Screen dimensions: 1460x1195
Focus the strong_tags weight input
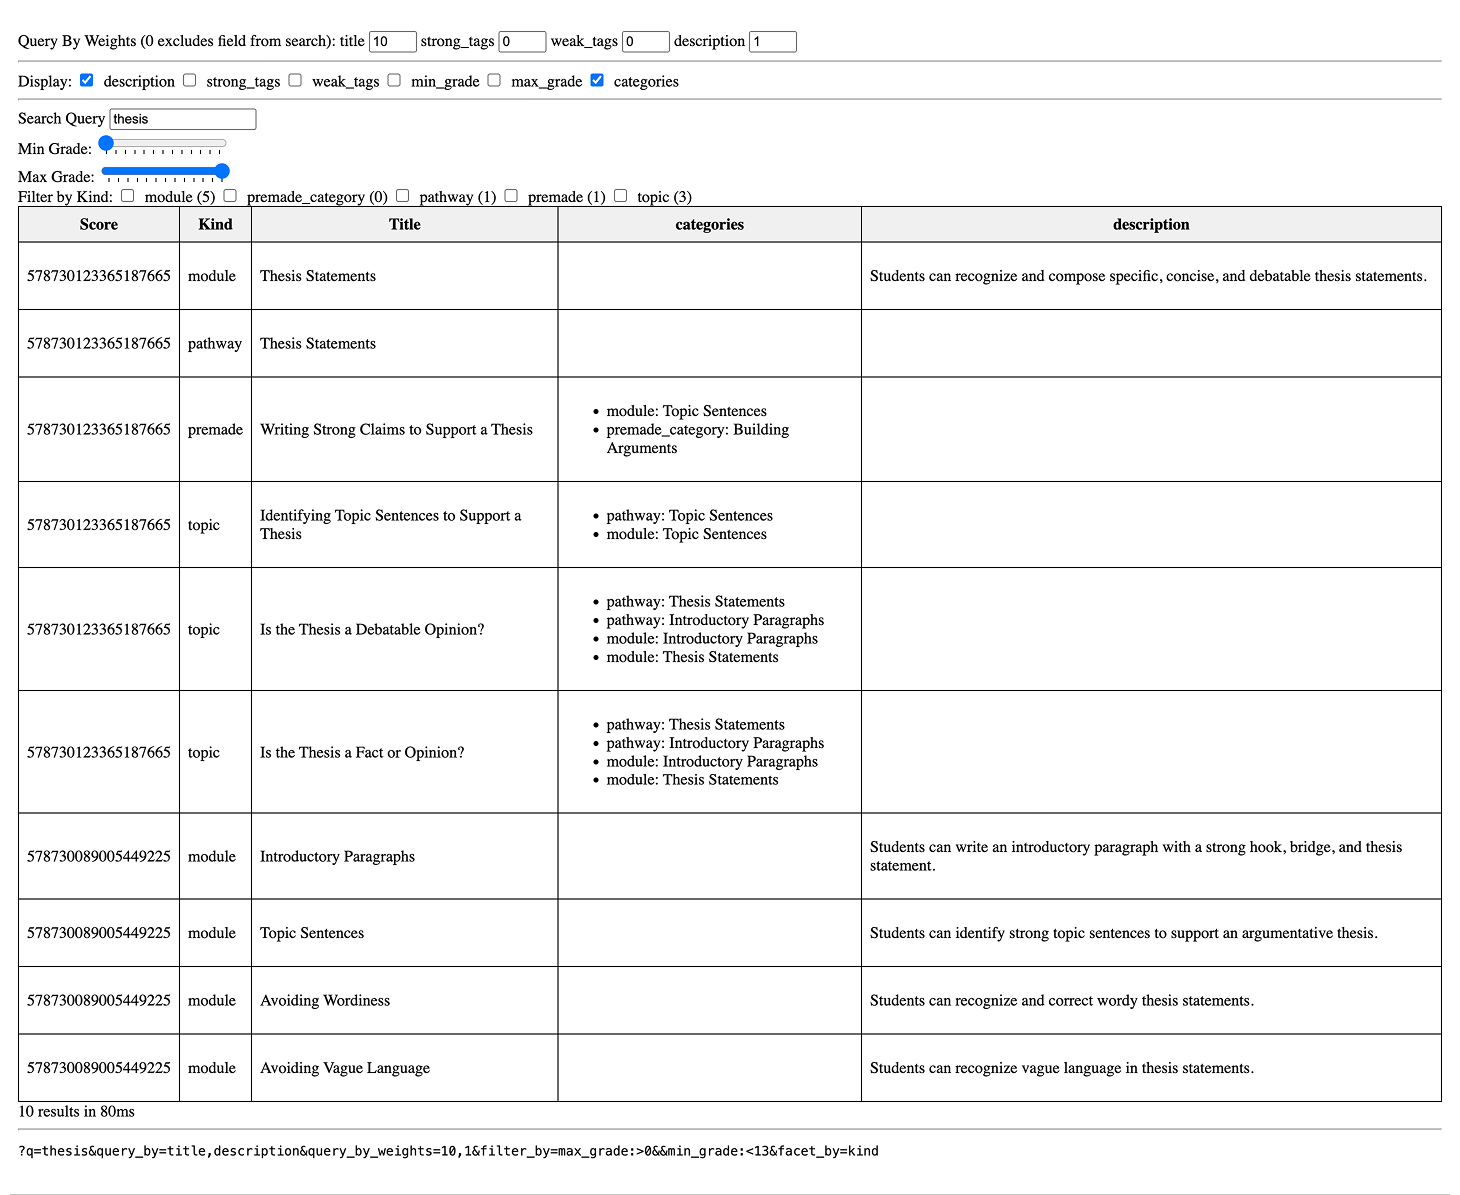coord(522,41)
